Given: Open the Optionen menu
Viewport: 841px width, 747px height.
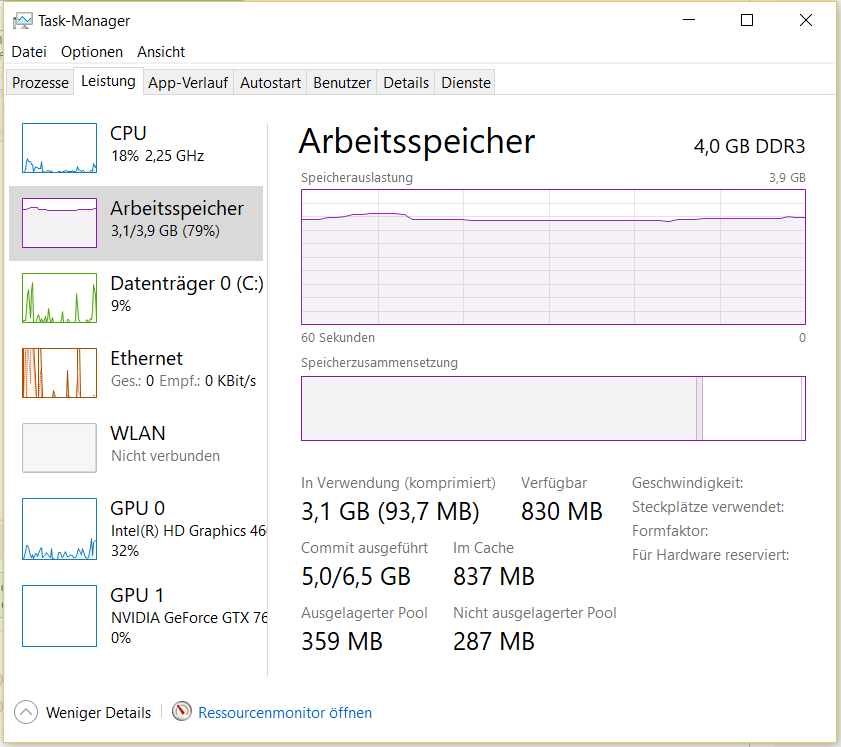Looking at the screenshot, I should pyautogui.click(x=92, y=52).
